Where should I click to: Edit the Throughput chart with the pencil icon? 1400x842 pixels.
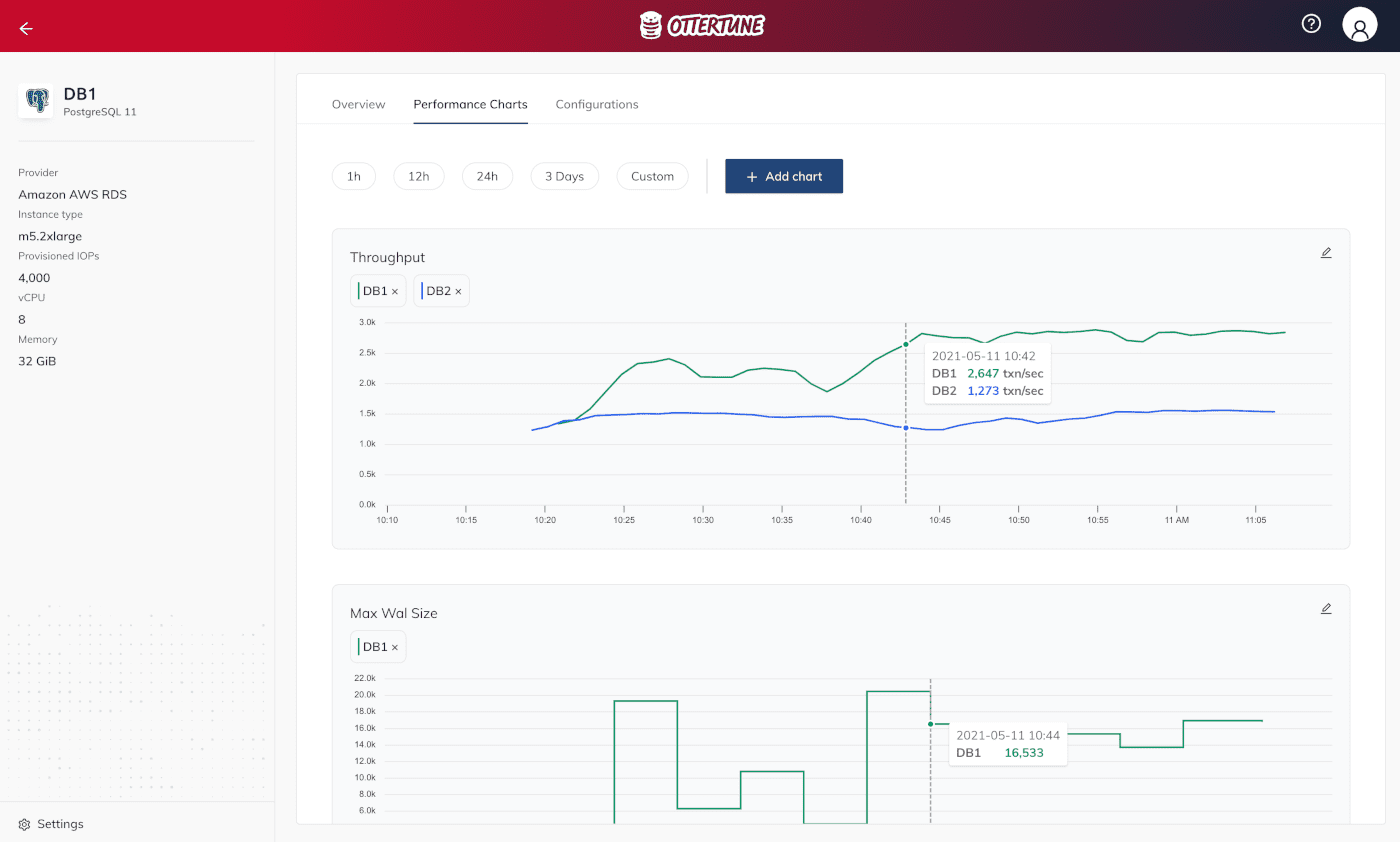click(1326, 252)
